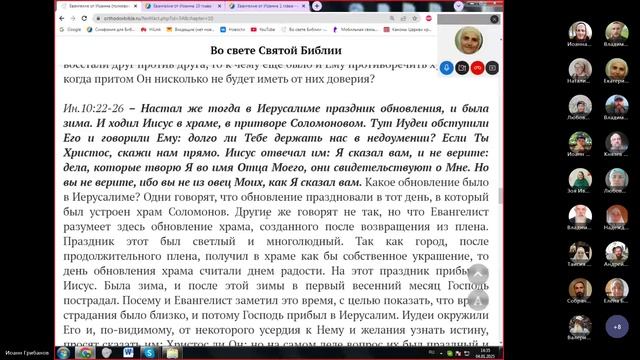
Task: Open the last bookmark with the red calendar icon
Action: (407, 29)
